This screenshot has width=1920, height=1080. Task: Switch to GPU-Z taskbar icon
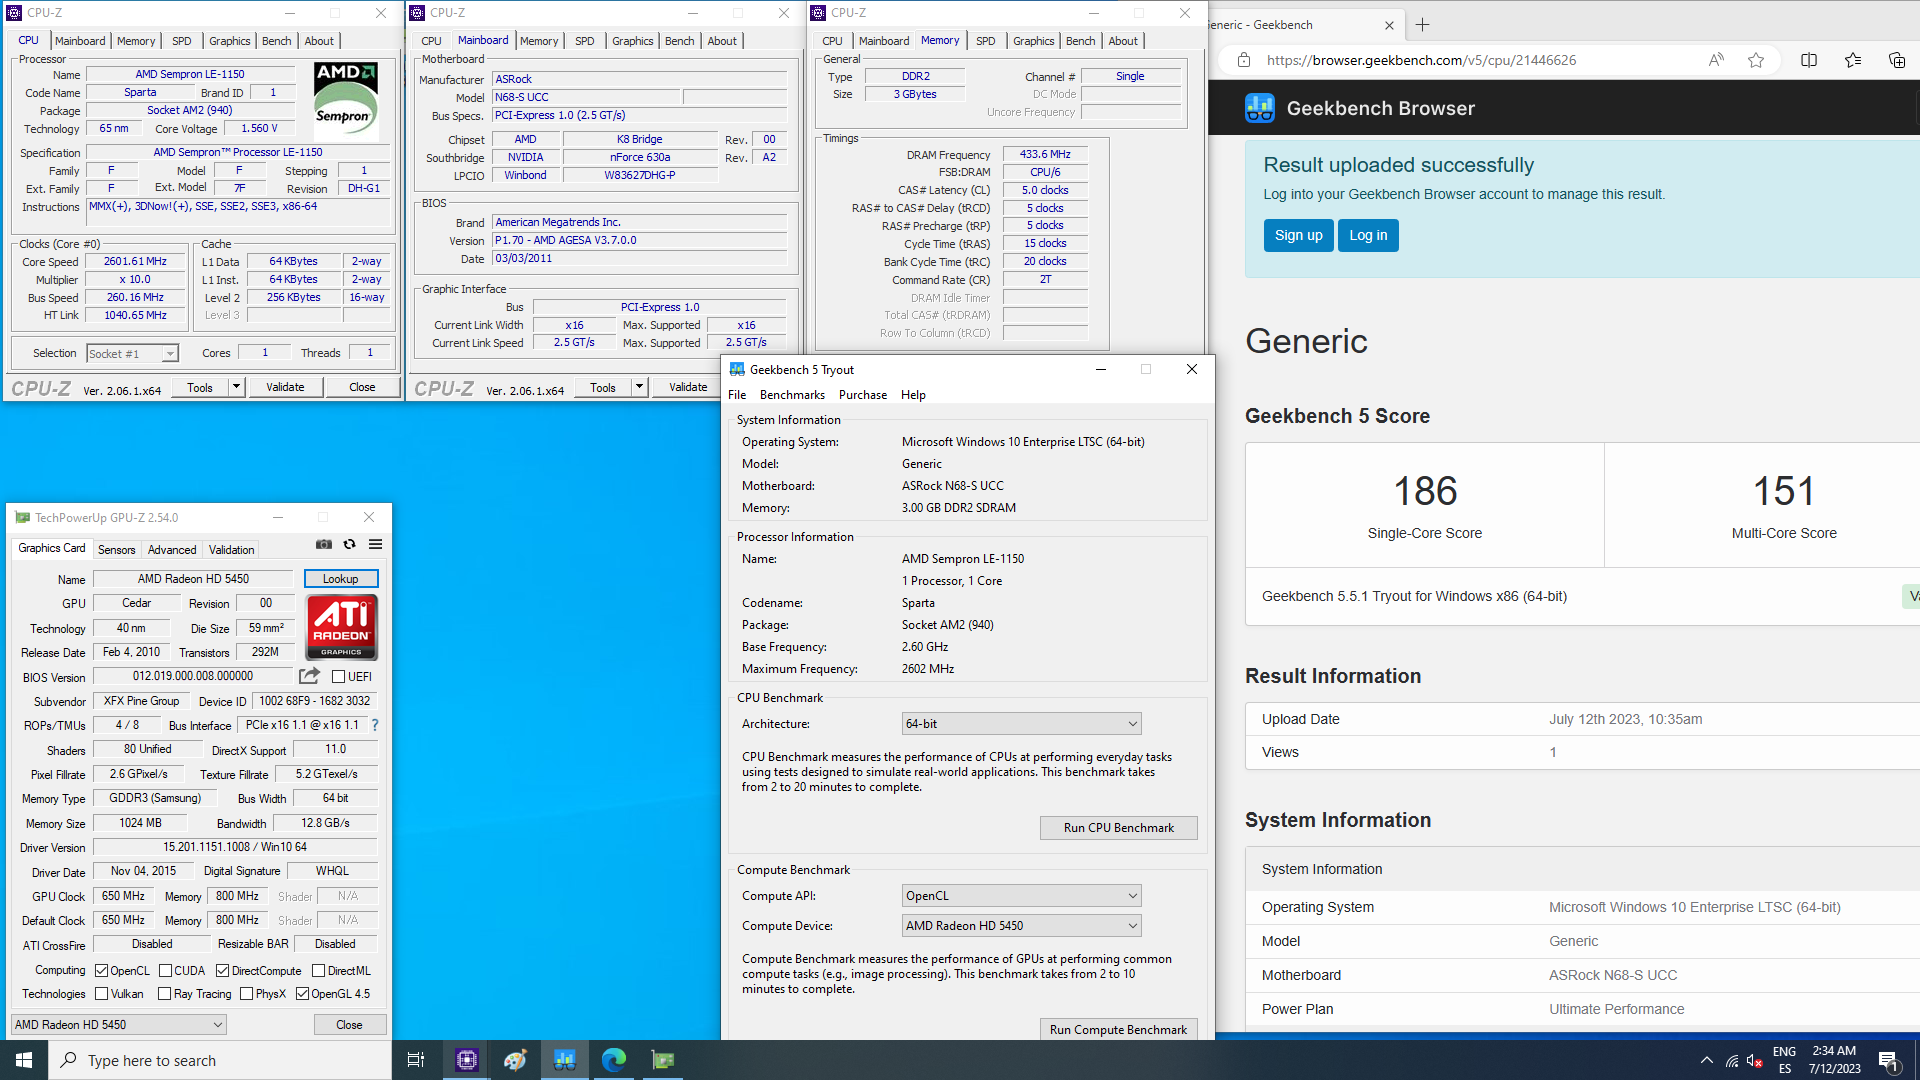point(662,1060)
